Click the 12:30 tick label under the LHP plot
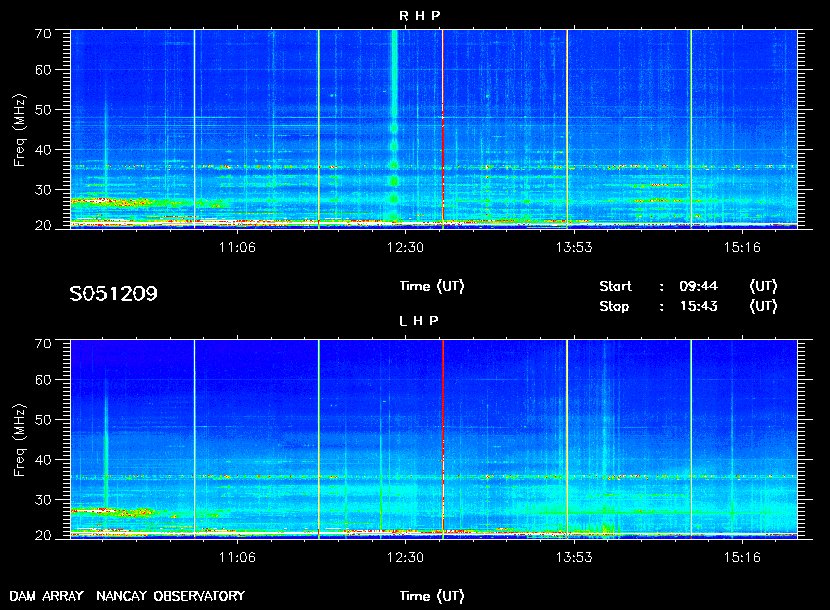The height and width of the screenshot is (610, 830). [405, 557]
